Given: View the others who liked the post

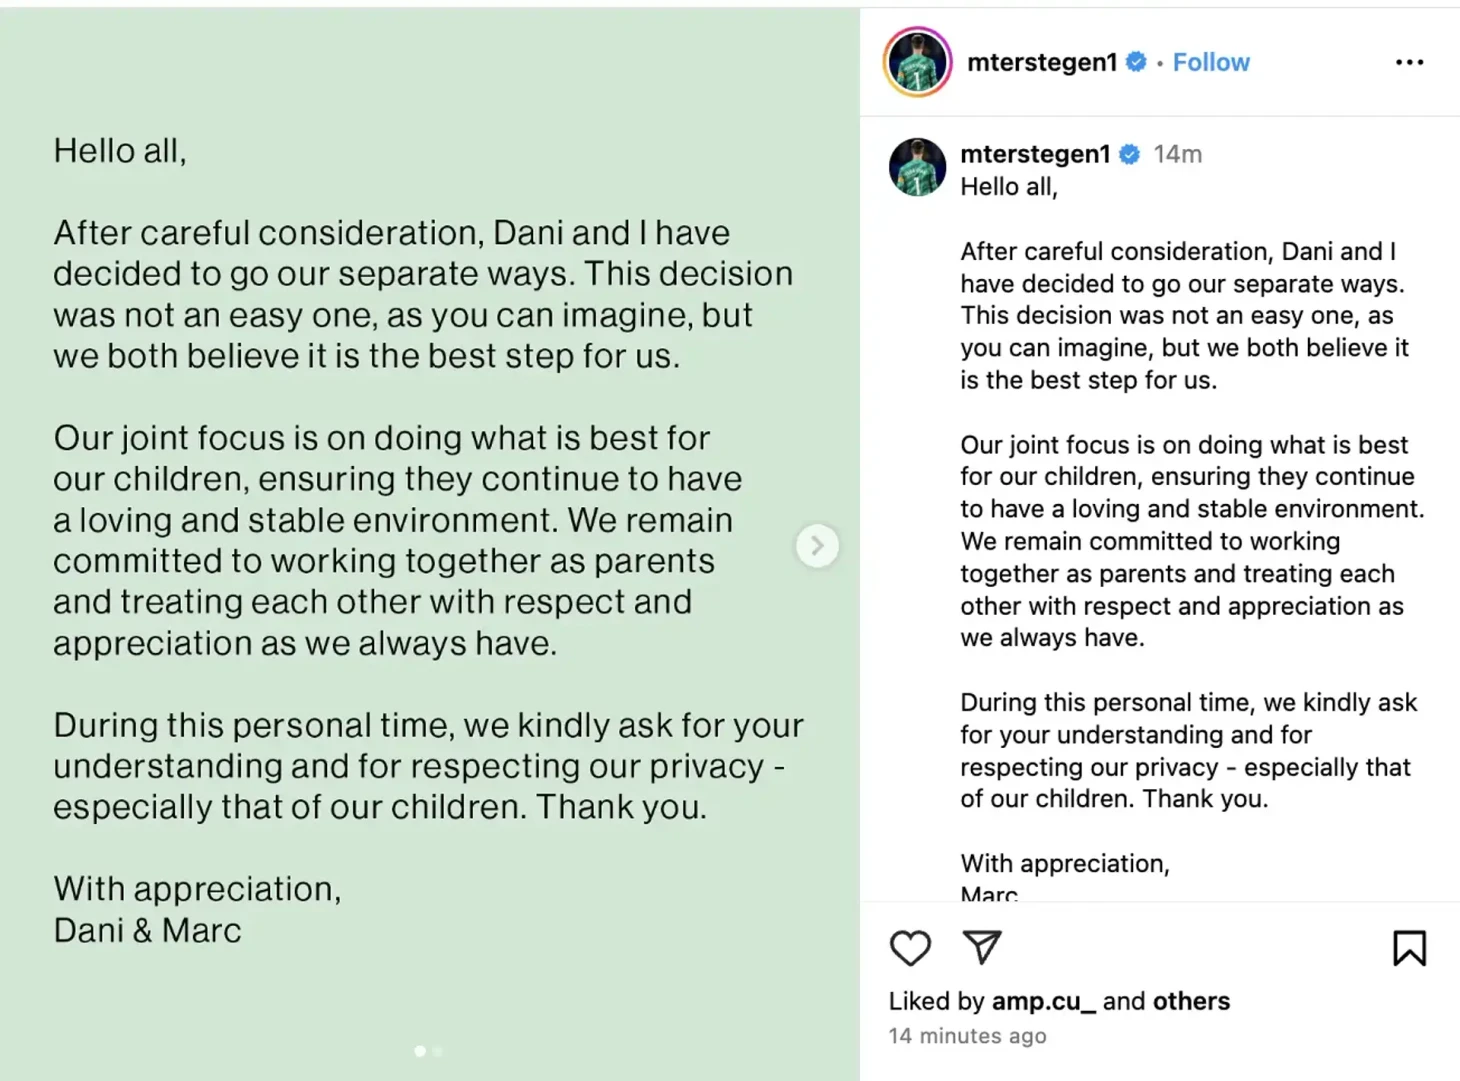Looking at the screenshot, I should click(1191, 1001).
